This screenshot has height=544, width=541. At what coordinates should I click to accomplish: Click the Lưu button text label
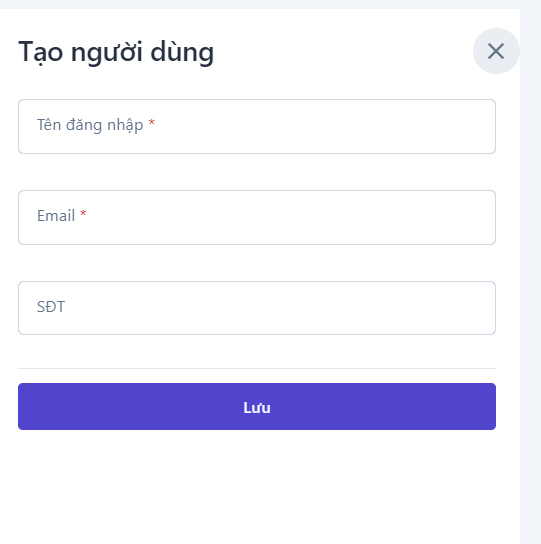(257, 408)
